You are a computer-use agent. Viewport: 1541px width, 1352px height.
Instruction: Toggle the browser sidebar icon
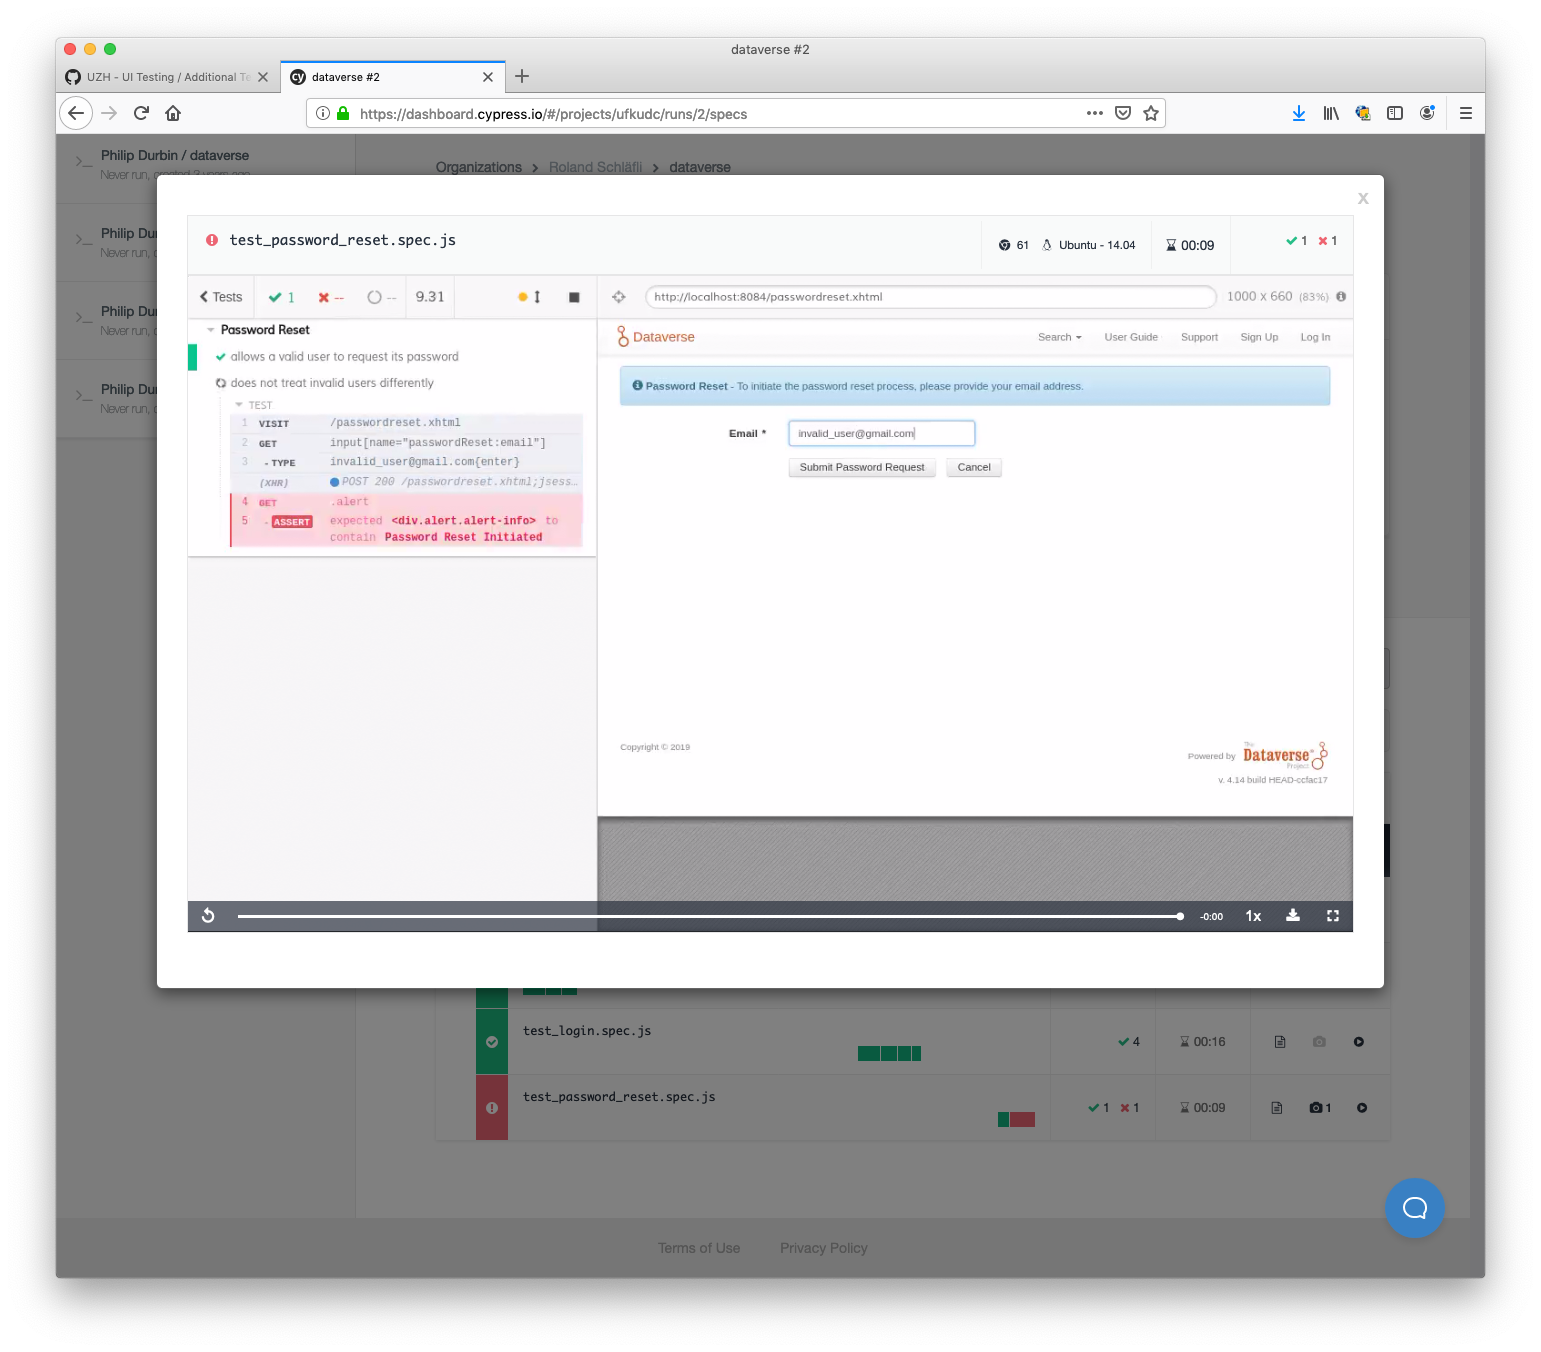tap(1395, 113)
